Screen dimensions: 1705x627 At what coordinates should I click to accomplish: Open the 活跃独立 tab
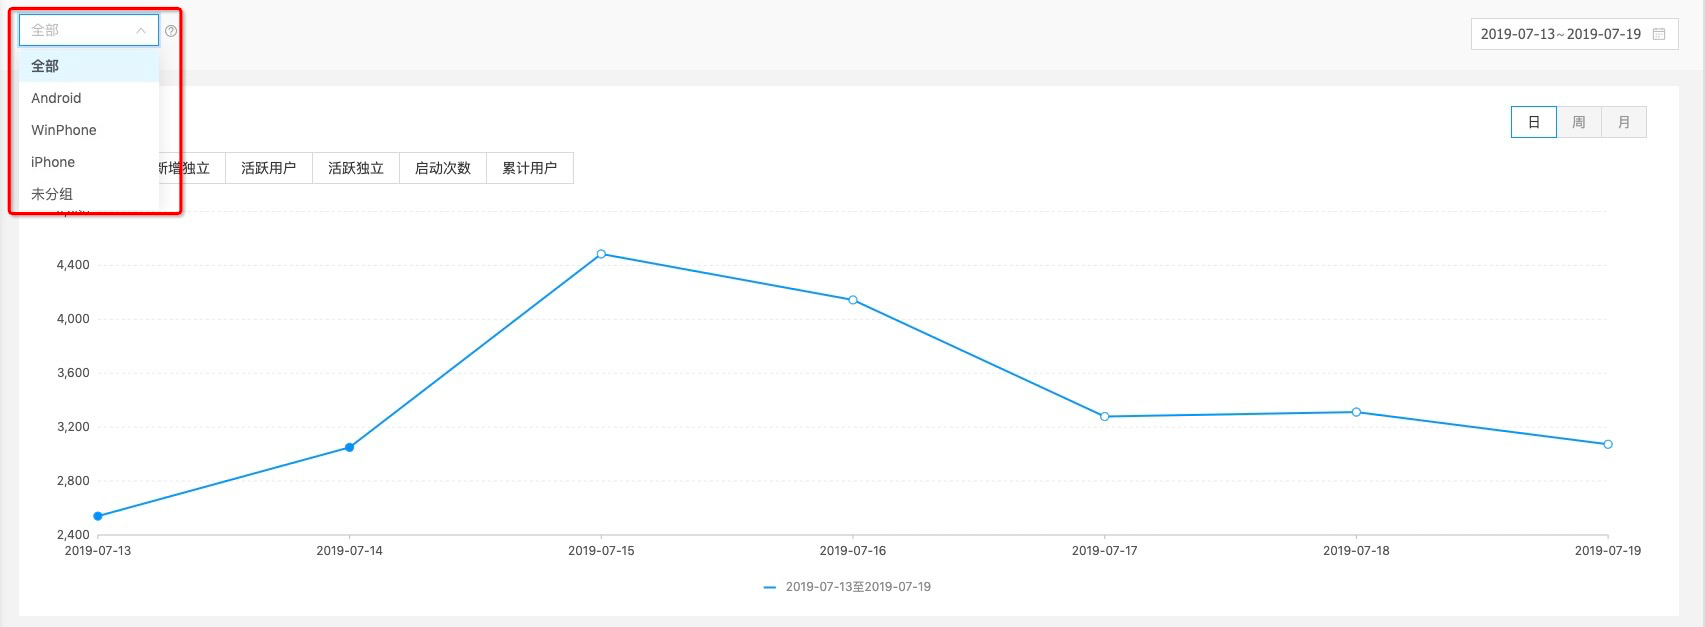click(x=356, y=168)
